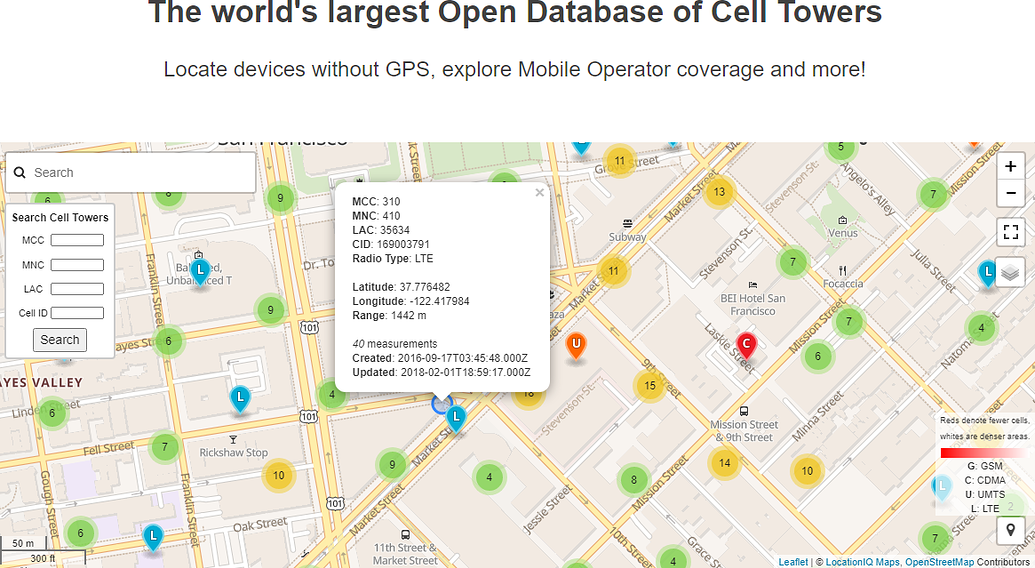Open cluster of 7 on Fell Street
Screen dimensions: 1035x568
click(x=165, y=447)
